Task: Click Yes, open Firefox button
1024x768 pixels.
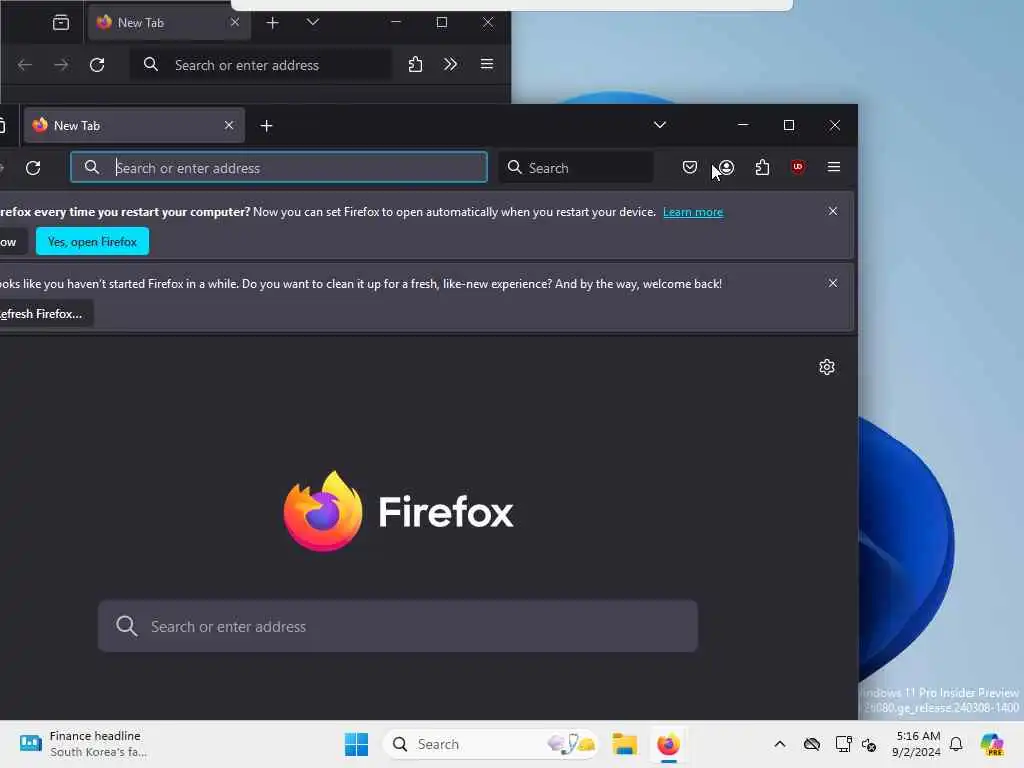Action: coord(92,242)
